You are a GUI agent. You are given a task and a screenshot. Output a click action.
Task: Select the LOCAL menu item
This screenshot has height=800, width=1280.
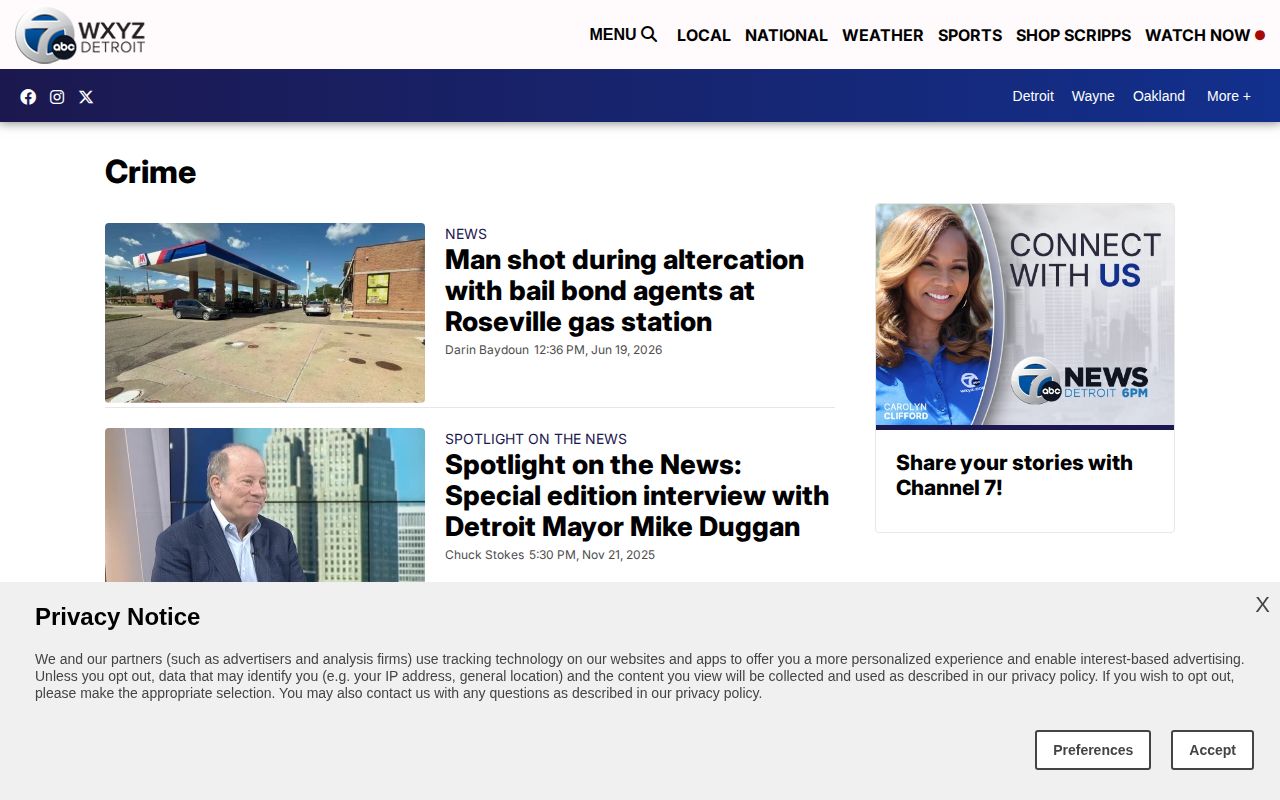point(703,35)
